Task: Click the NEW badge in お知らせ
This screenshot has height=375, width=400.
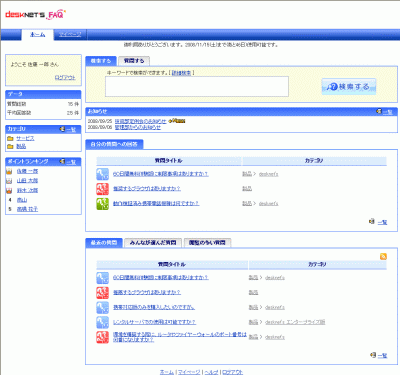Action: point(177,121)
